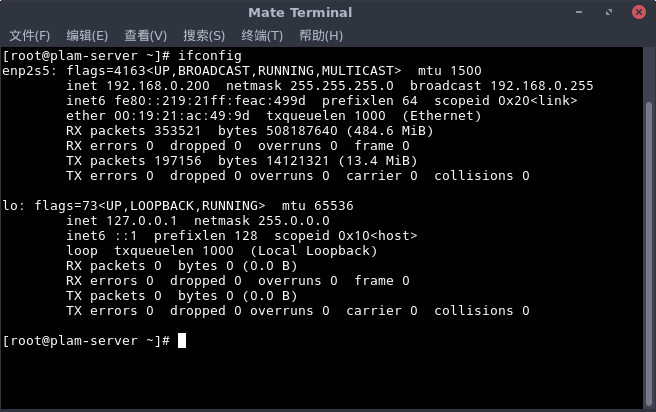
Task: Click the Mate Terminal title bar text
Action: pos(299,12)
